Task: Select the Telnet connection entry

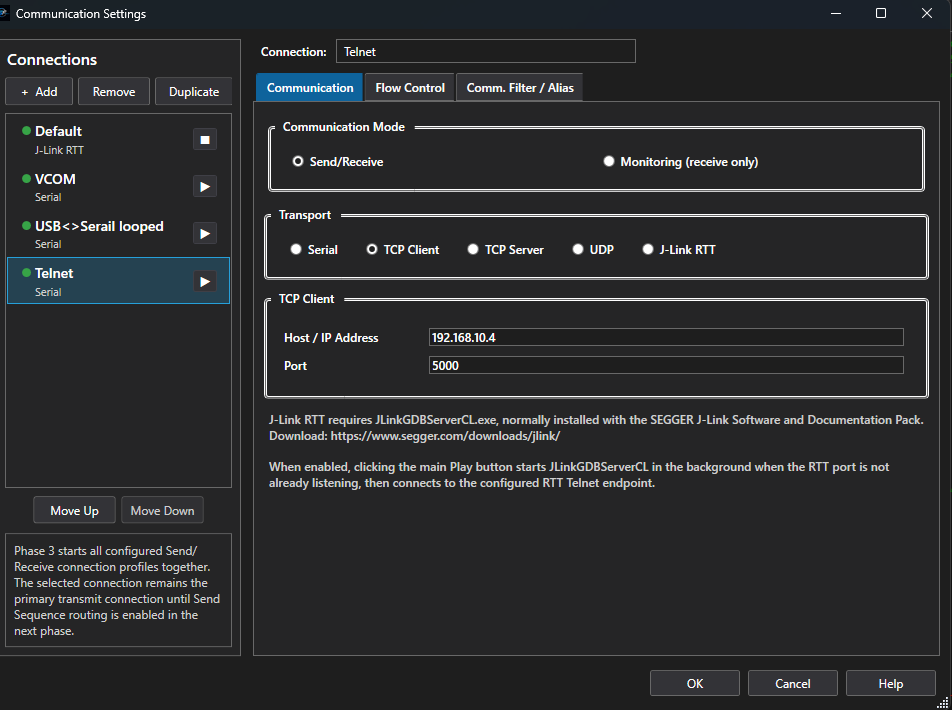Action: pos(118,281)
